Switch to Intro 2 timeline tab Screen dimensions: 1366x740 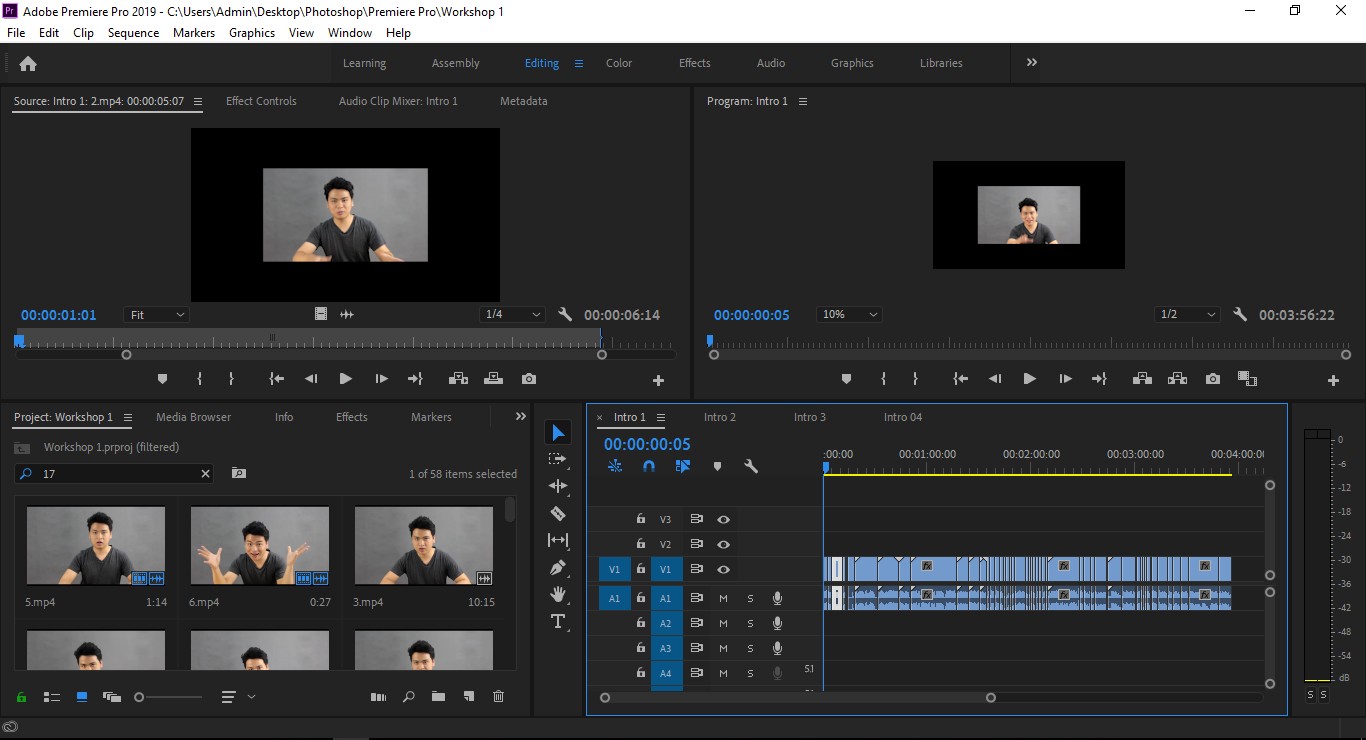coord(719,417)
